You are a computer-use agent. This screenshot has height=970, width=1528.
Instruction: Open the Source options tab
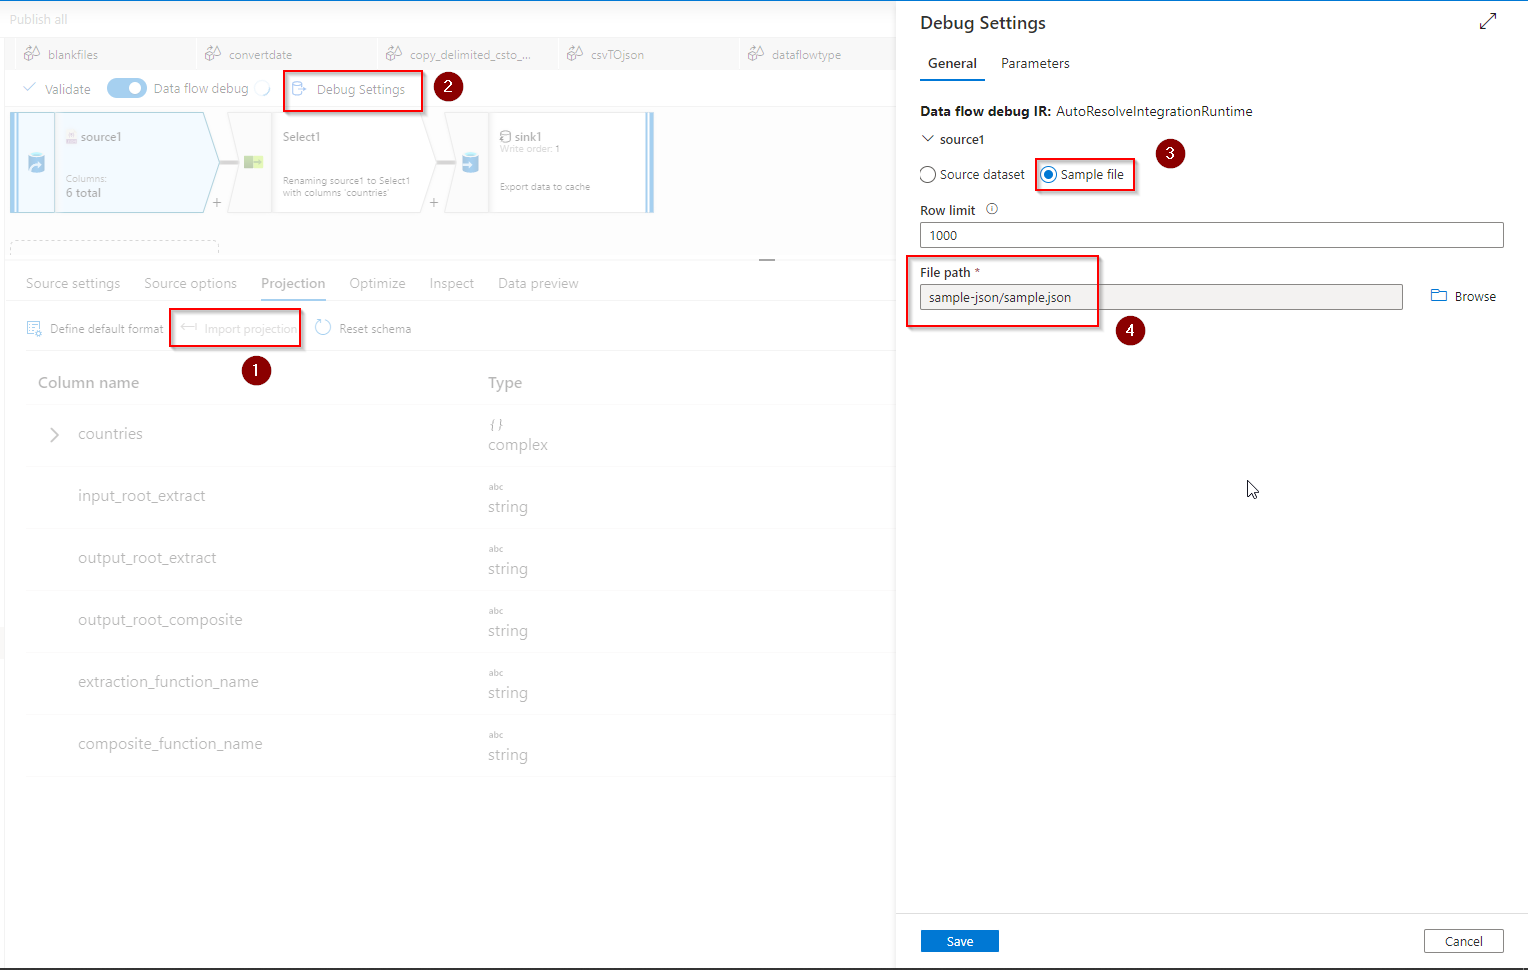click(190, 283)
